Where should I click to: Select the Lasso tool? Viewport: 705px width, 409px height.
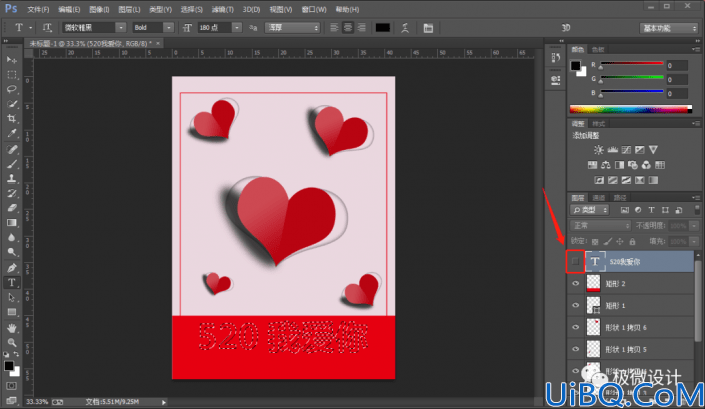pos(12,89)
